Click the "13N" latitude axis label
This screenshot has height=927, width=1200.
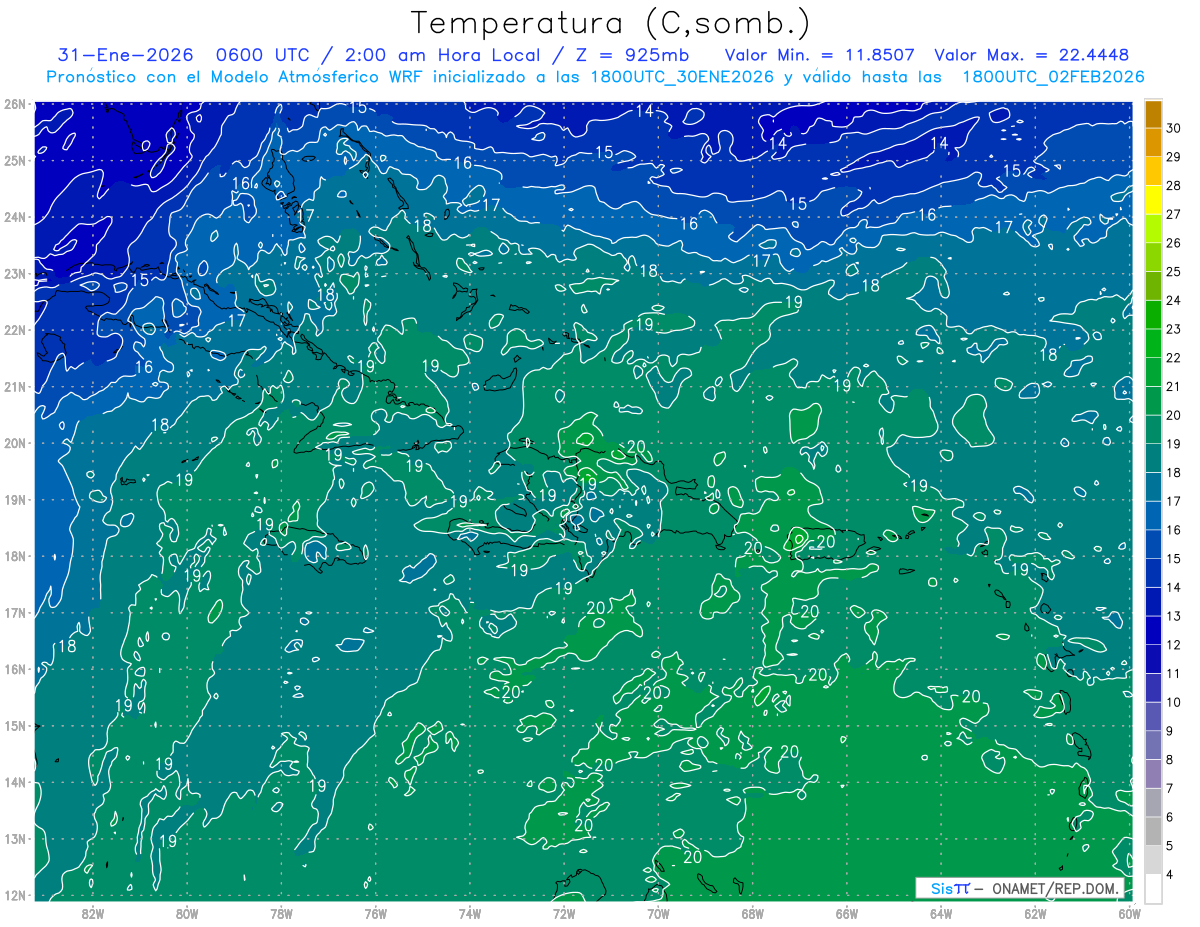pyautogui.click(x=15, y=838)
